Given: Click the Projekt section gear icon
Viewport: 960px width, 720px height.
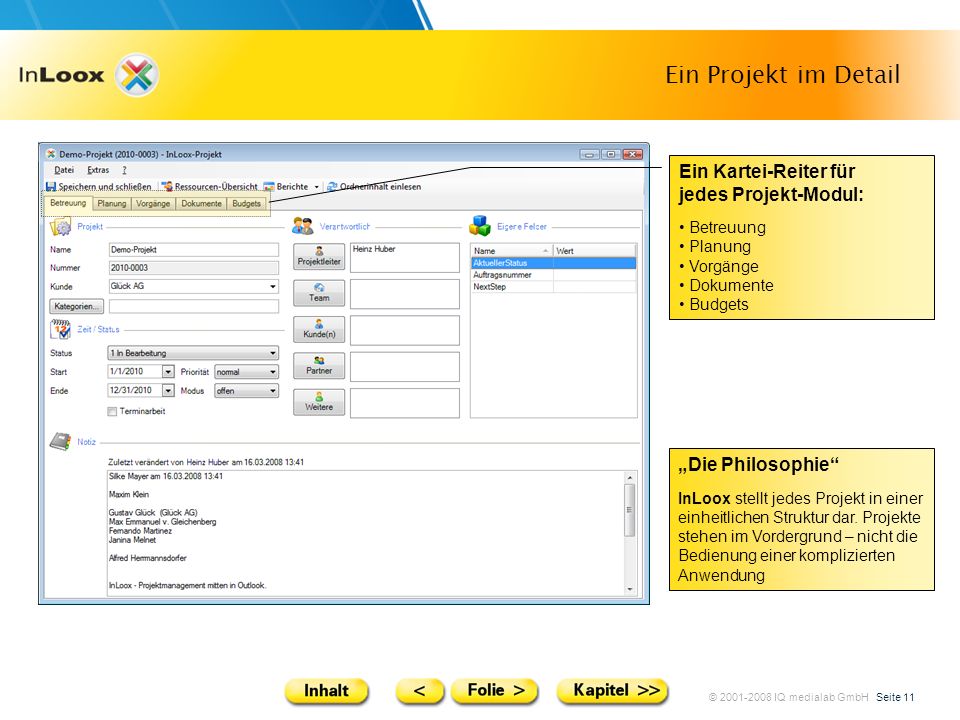Looking at the screenshot, I should [60, 227].
